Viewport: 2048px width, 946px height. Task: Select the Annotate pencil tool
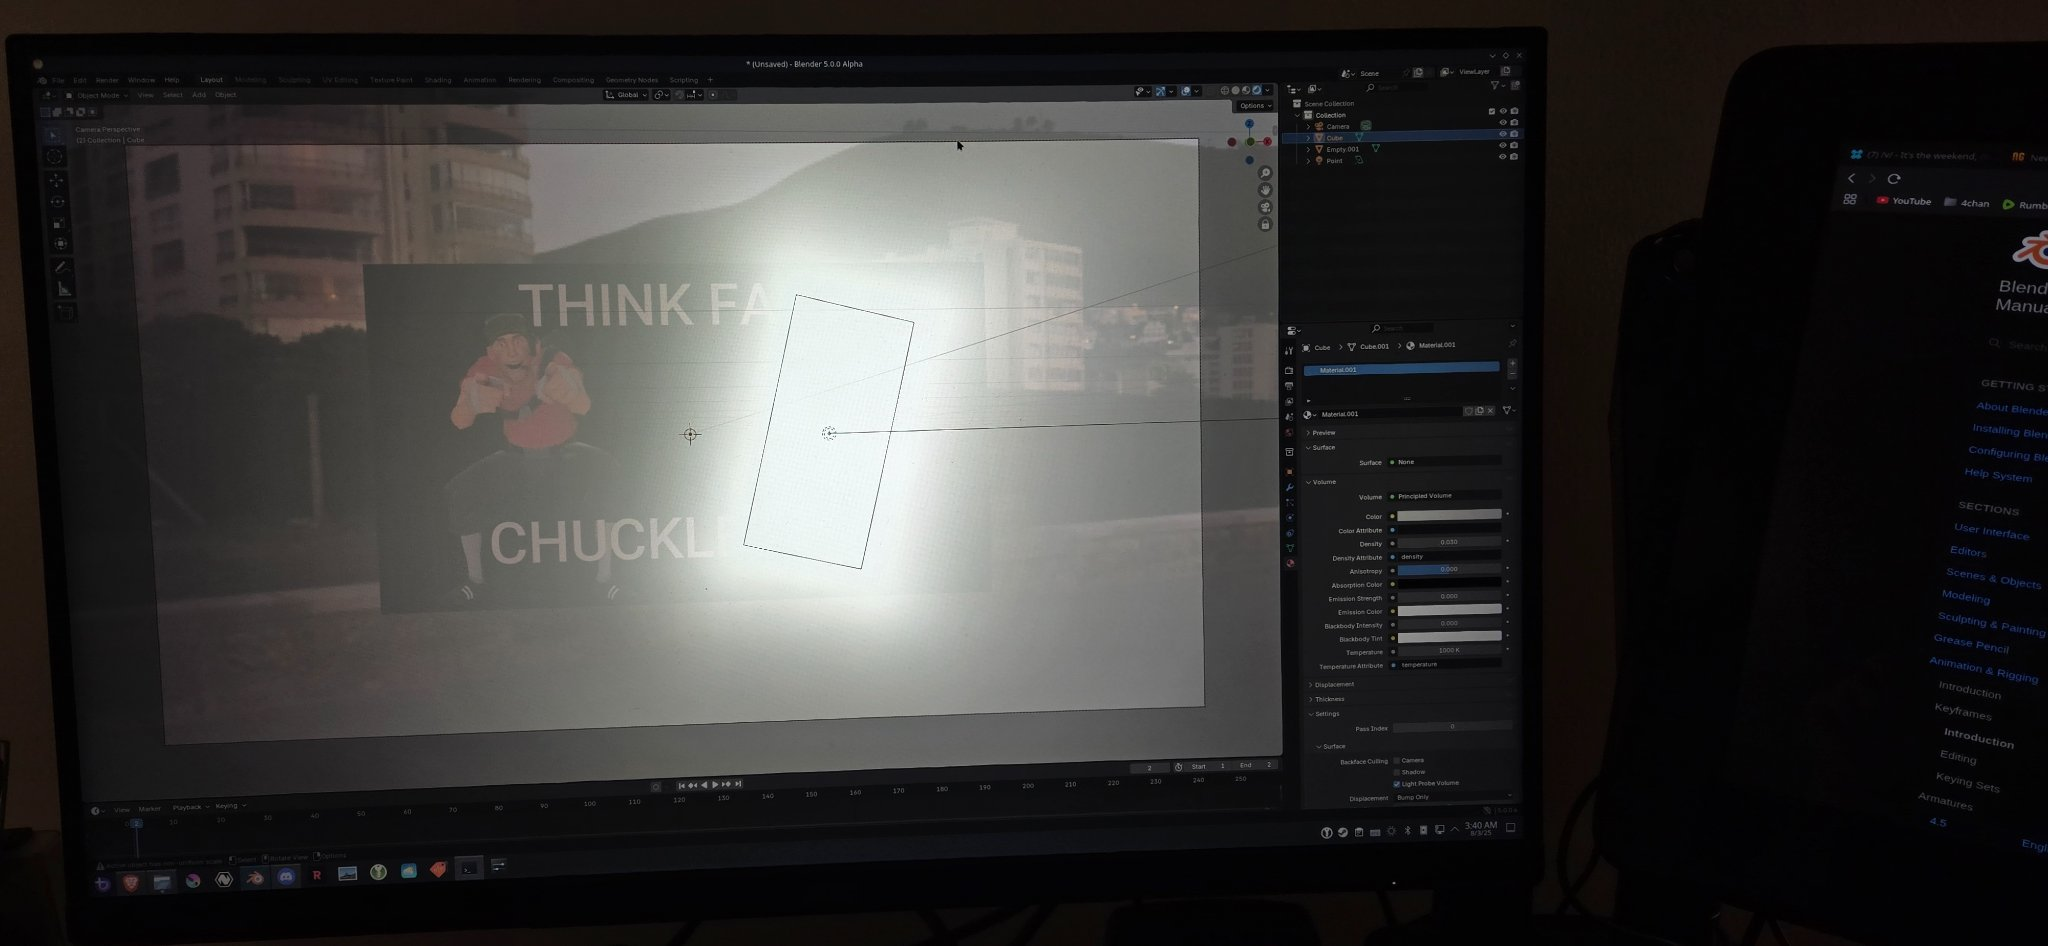[61, 266]
